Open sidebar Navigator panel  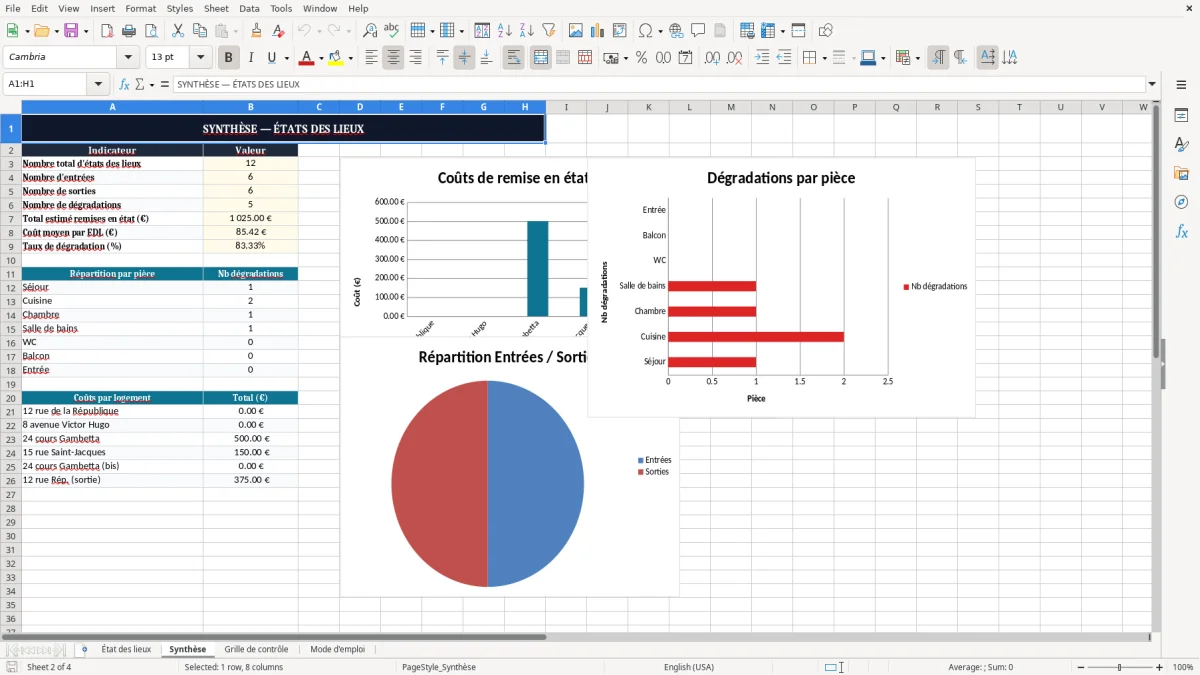coord(1181,202)
